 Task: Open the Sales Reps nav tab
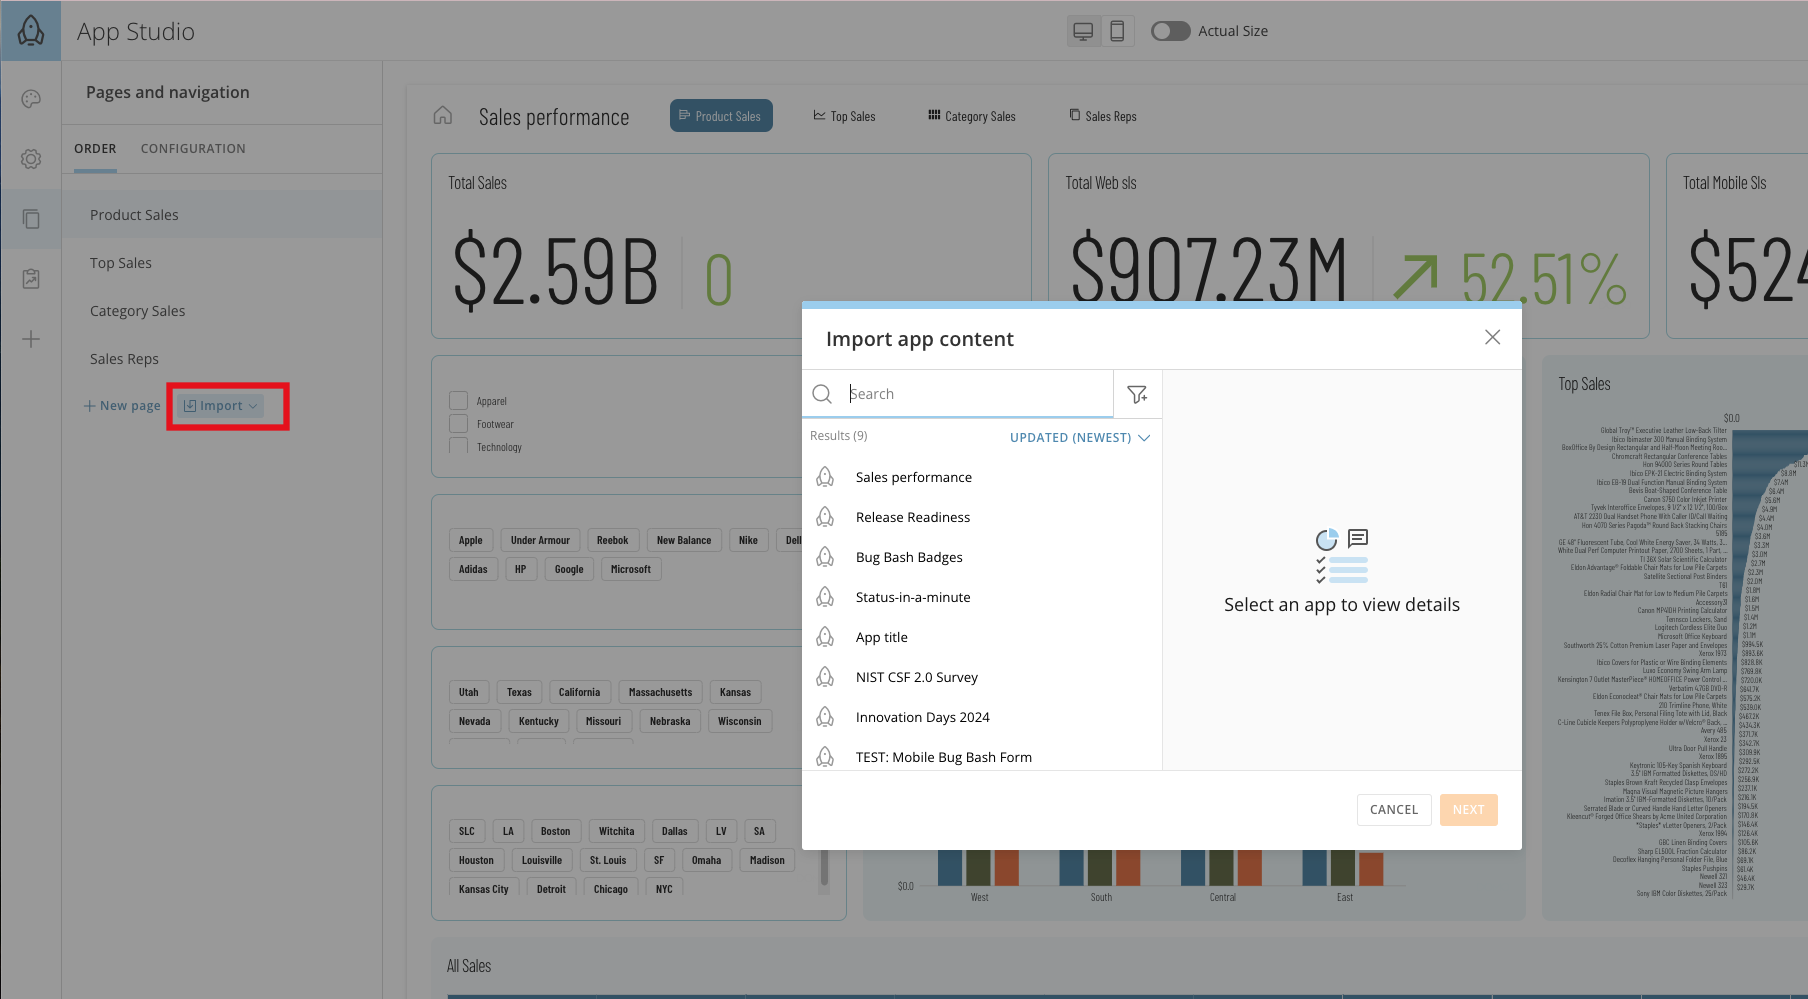1103,116
